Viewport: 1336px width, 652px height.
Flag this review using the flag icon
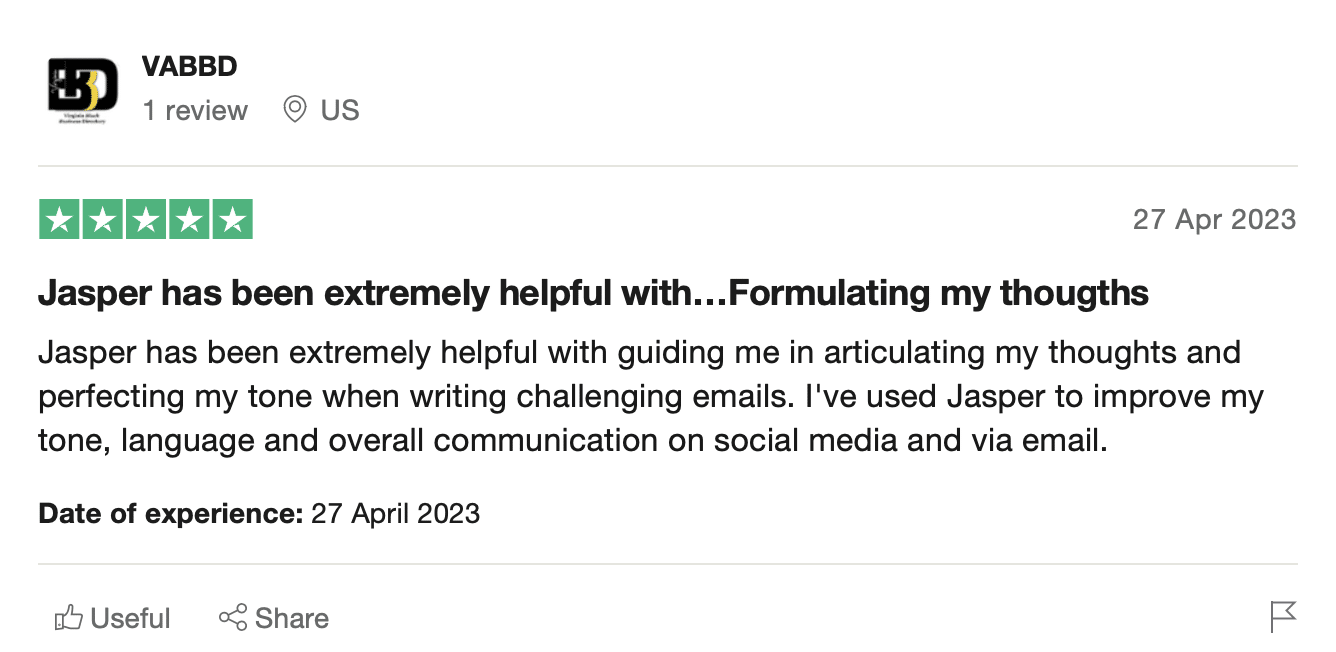tap(1283, 617)
